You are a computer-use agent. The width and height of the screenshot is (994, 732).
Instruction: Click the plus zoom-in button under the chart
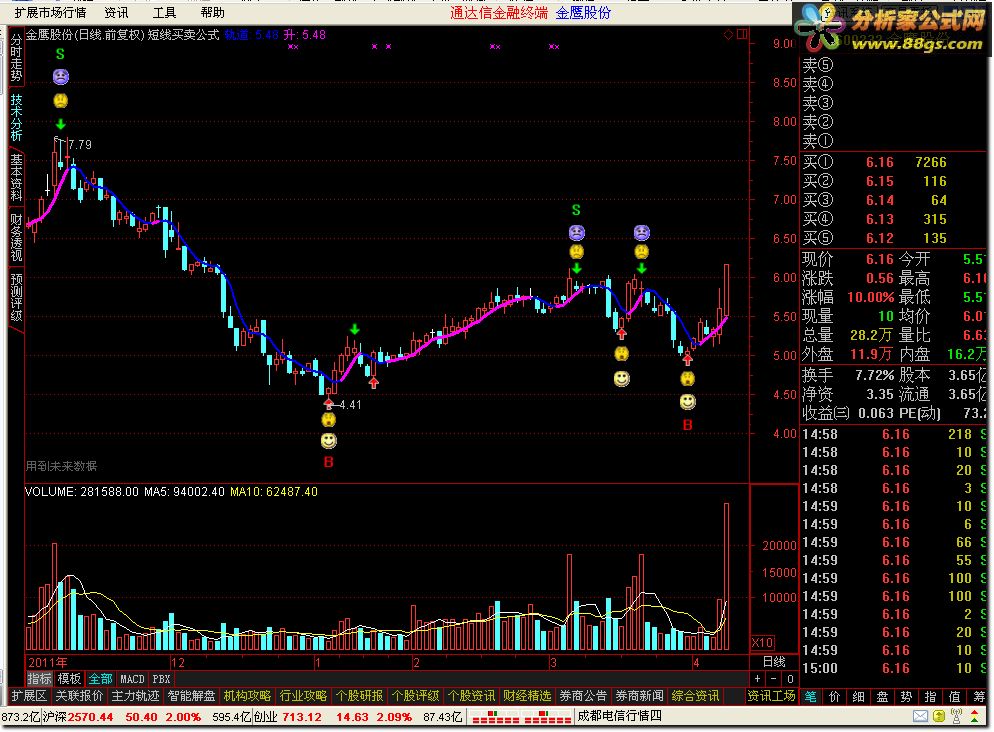click(x=758, y=679)
